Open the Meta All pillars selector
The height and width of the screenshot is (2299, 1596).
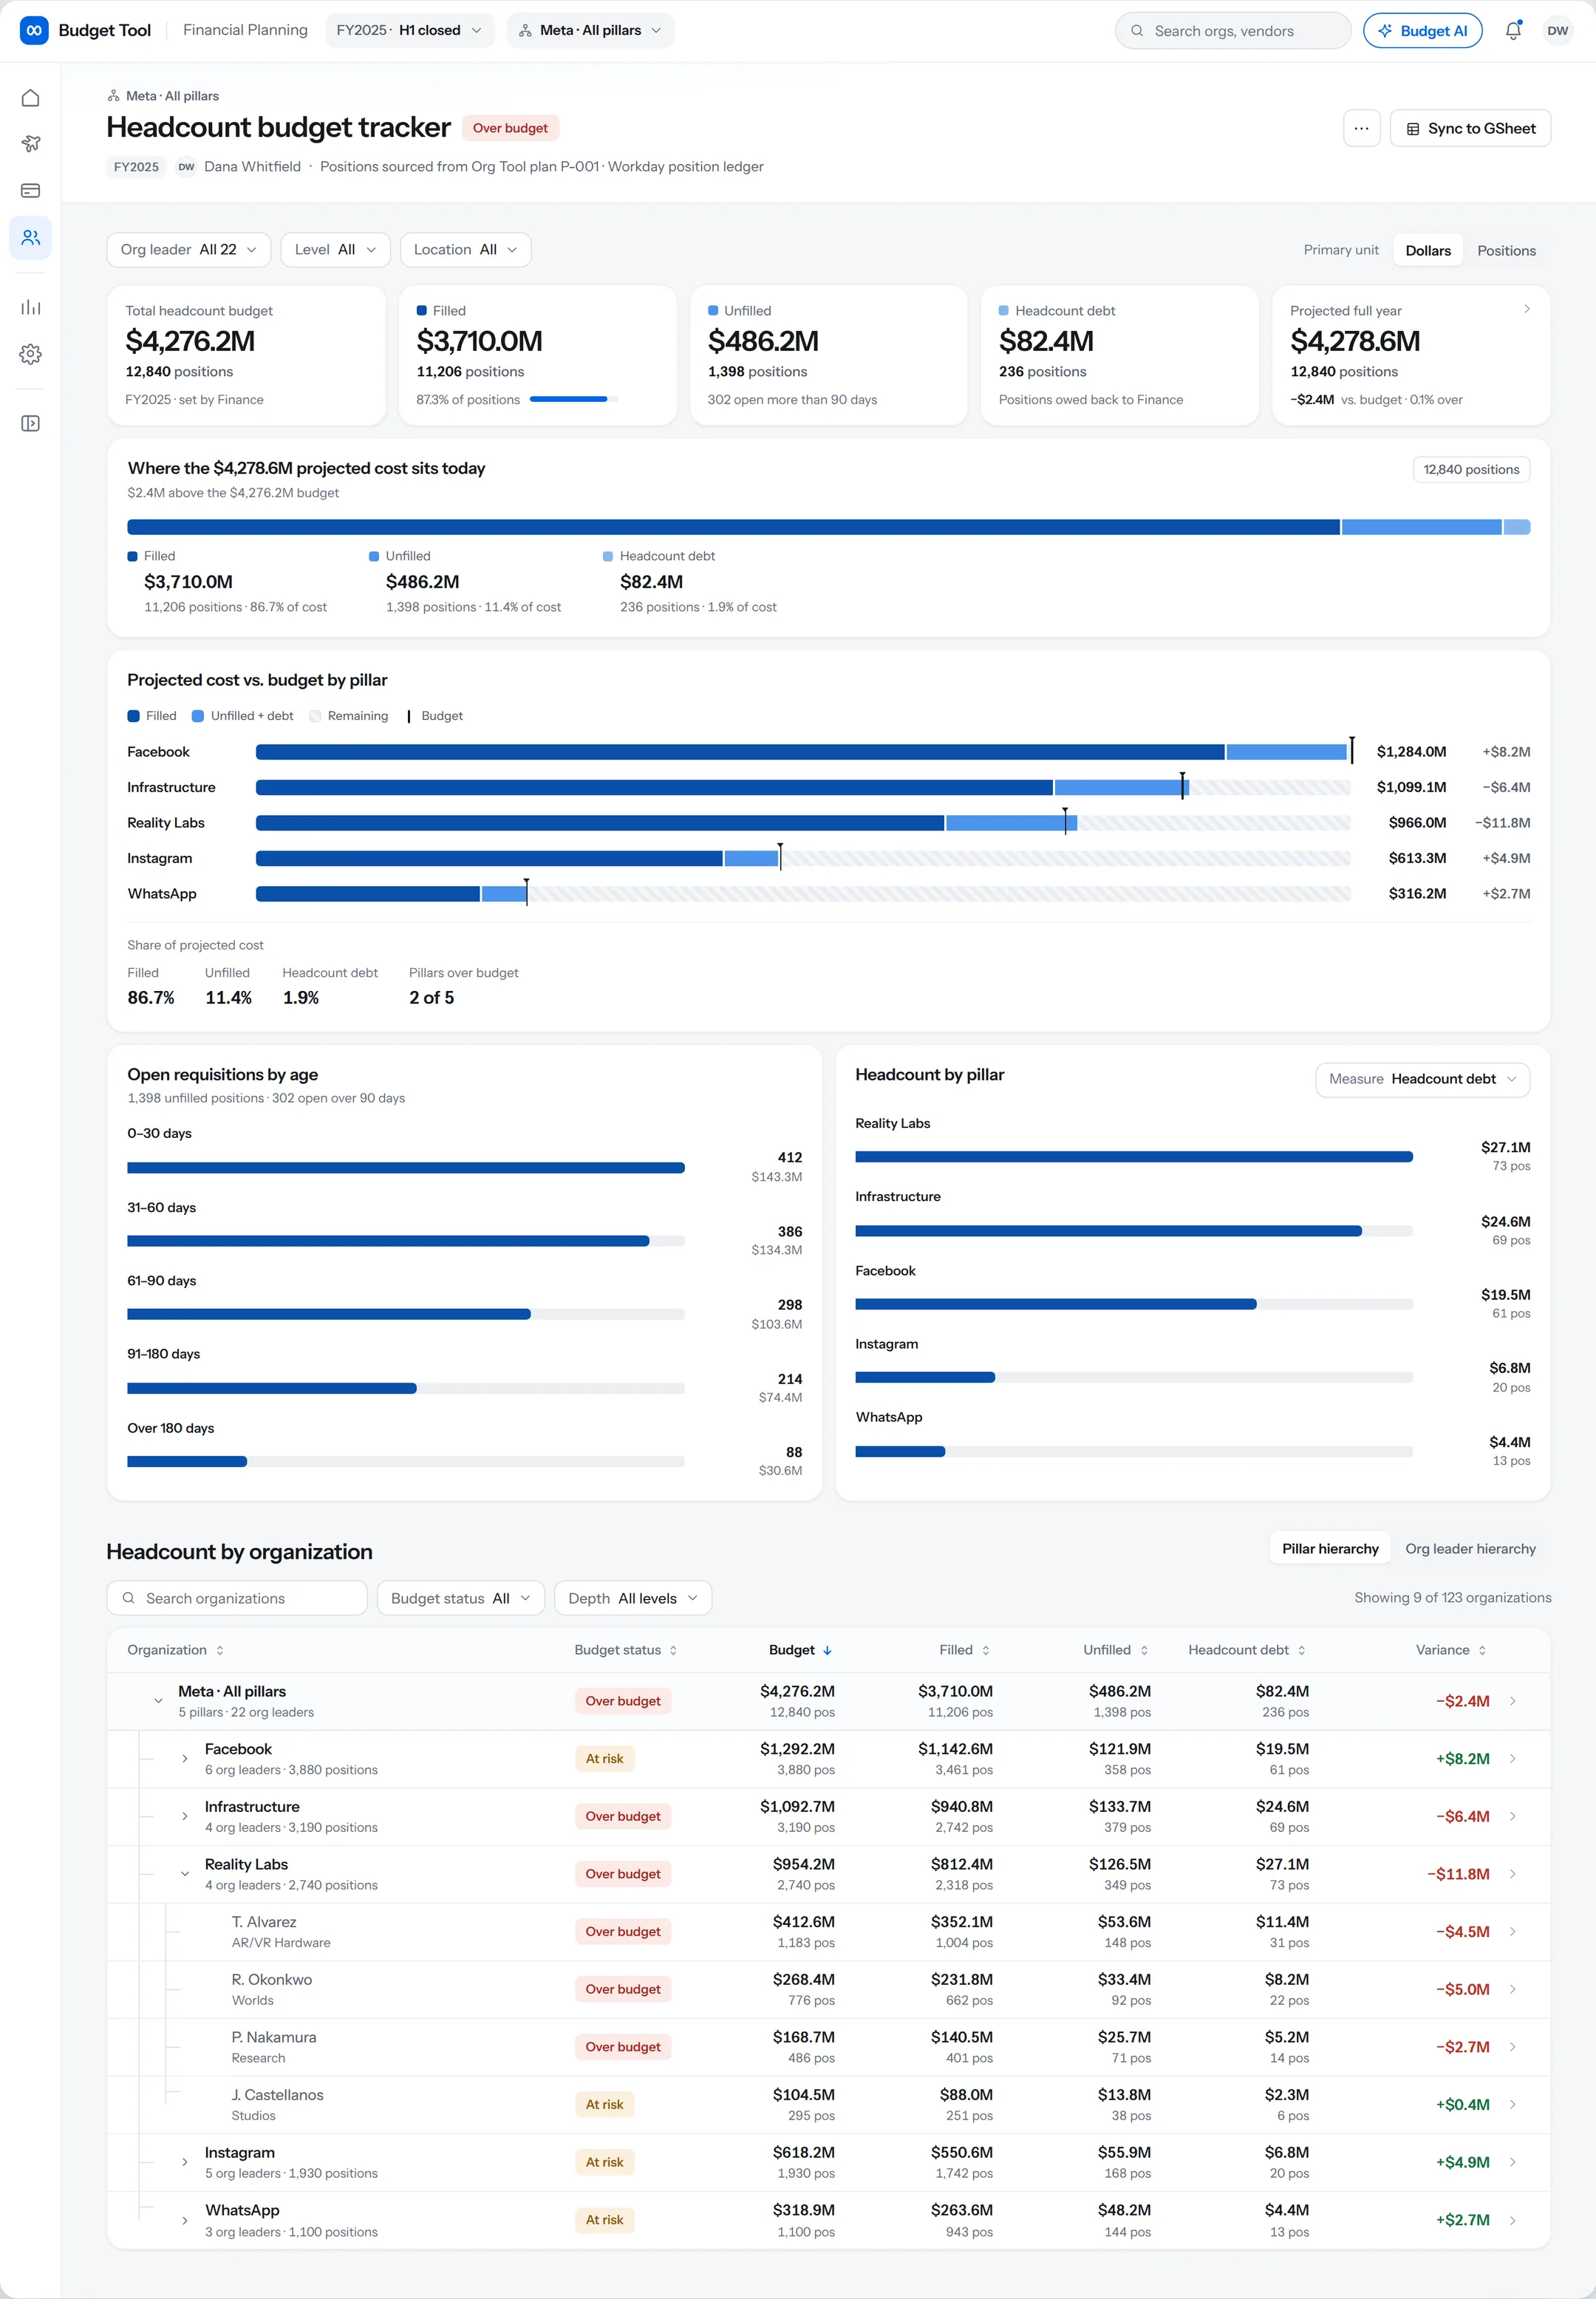[590, 31]
